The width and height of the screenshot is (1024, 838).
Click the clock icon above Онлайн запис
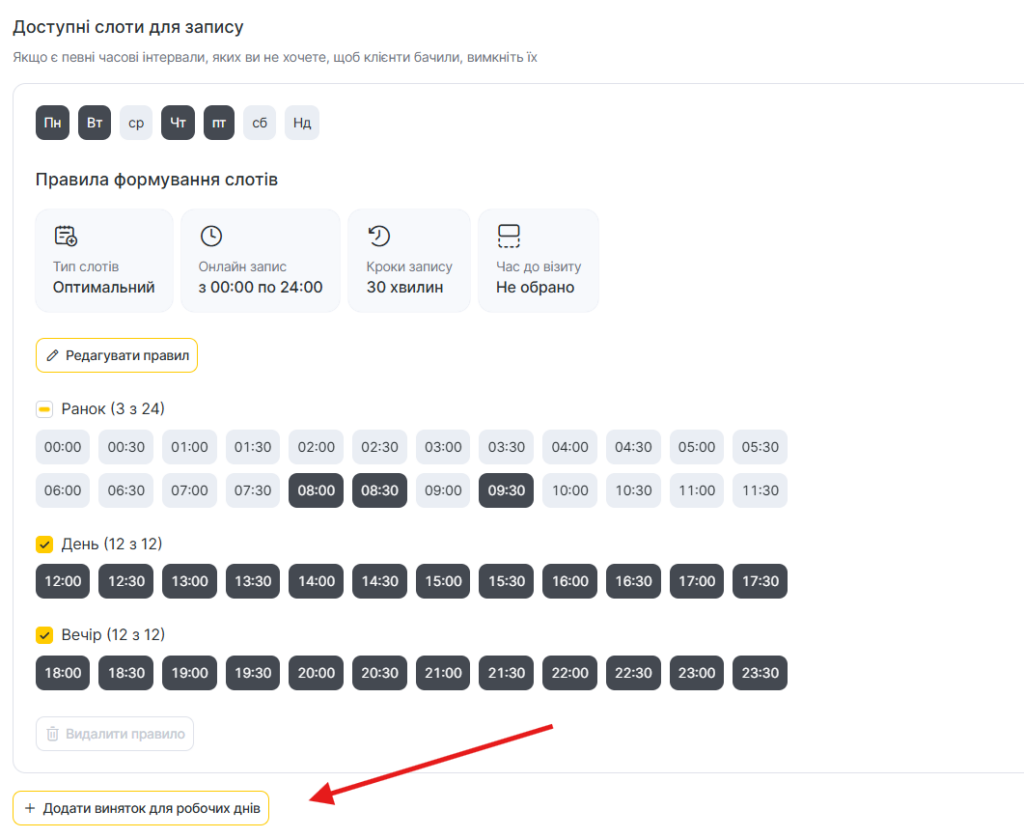[211, 236]
